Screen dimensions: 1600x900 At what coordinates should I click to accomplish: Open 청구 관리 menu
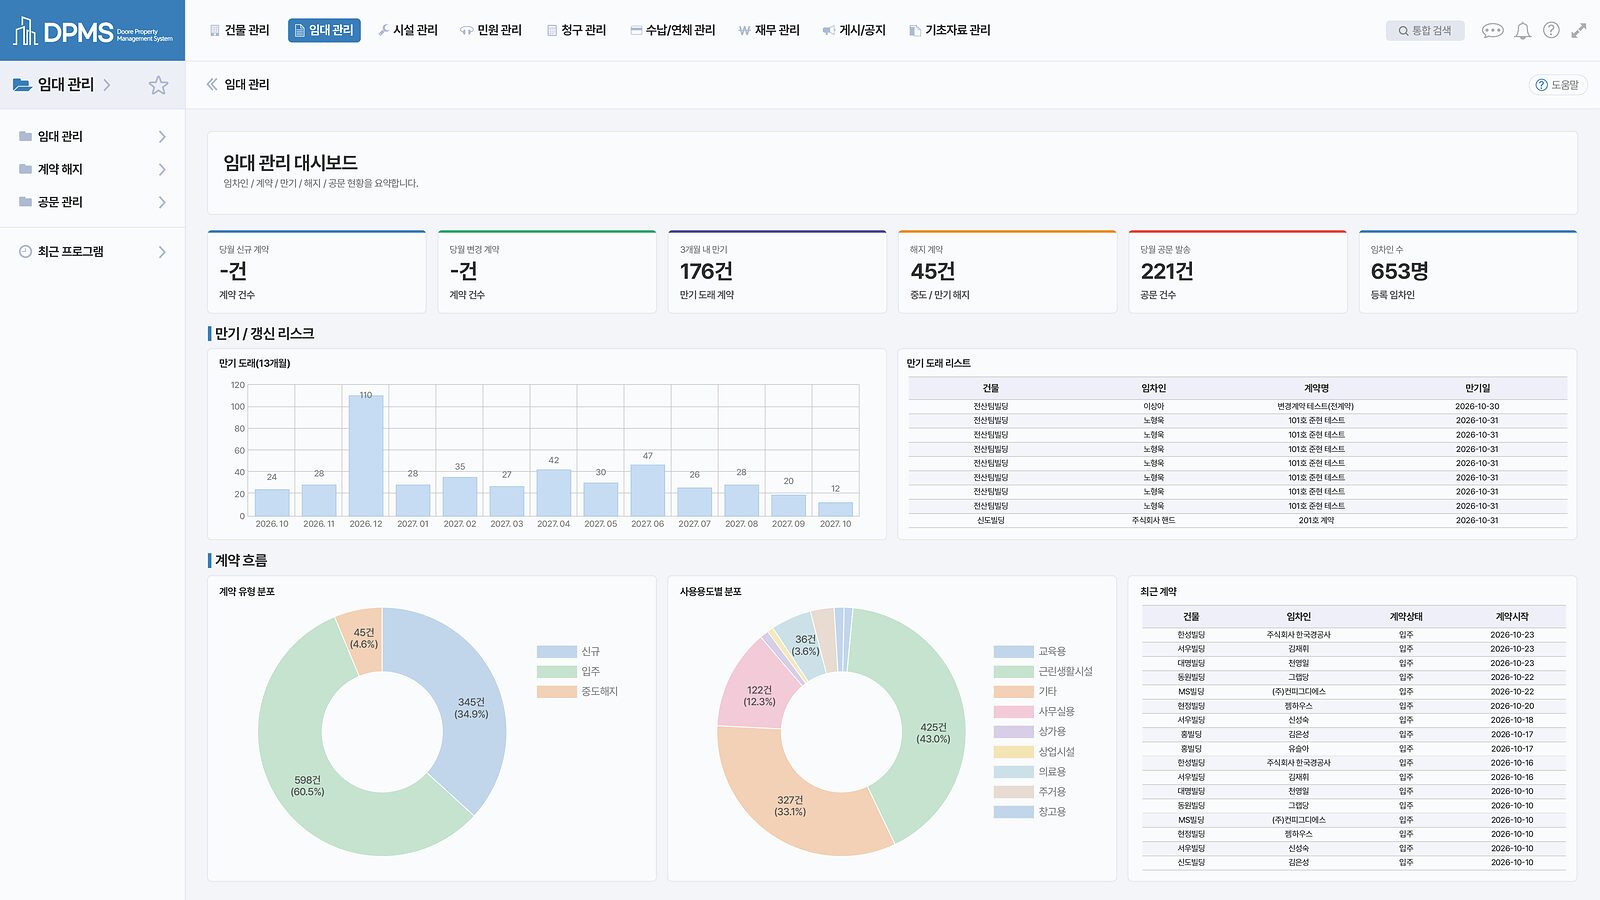[x=576, y=30]
